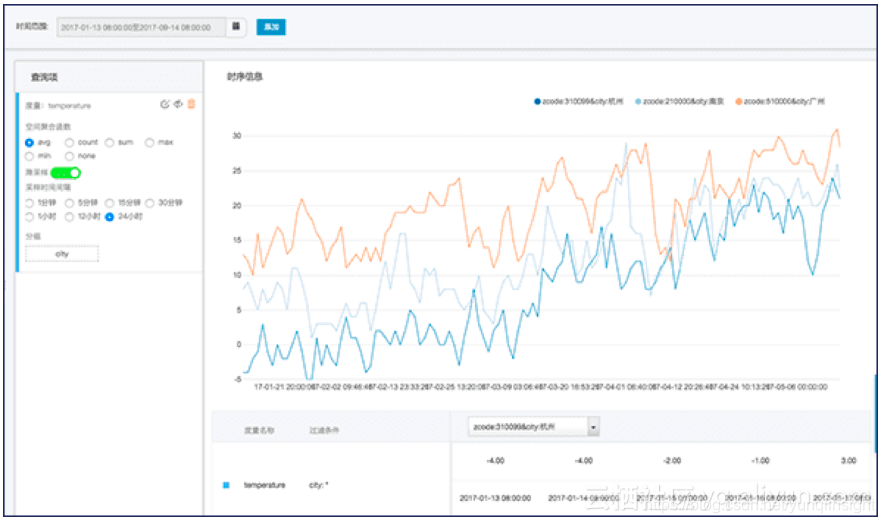Choose the 30分钟 sampling interval
Viewport: 885px width, 523px height.
(150, 203)
